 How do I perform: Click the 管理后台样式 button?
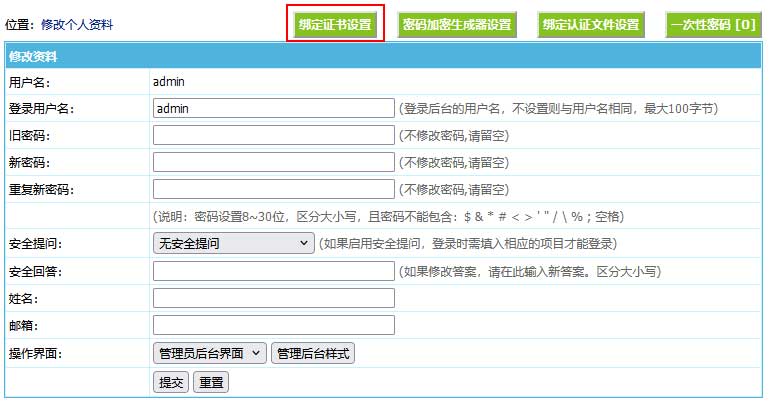(x=313, y=353)
